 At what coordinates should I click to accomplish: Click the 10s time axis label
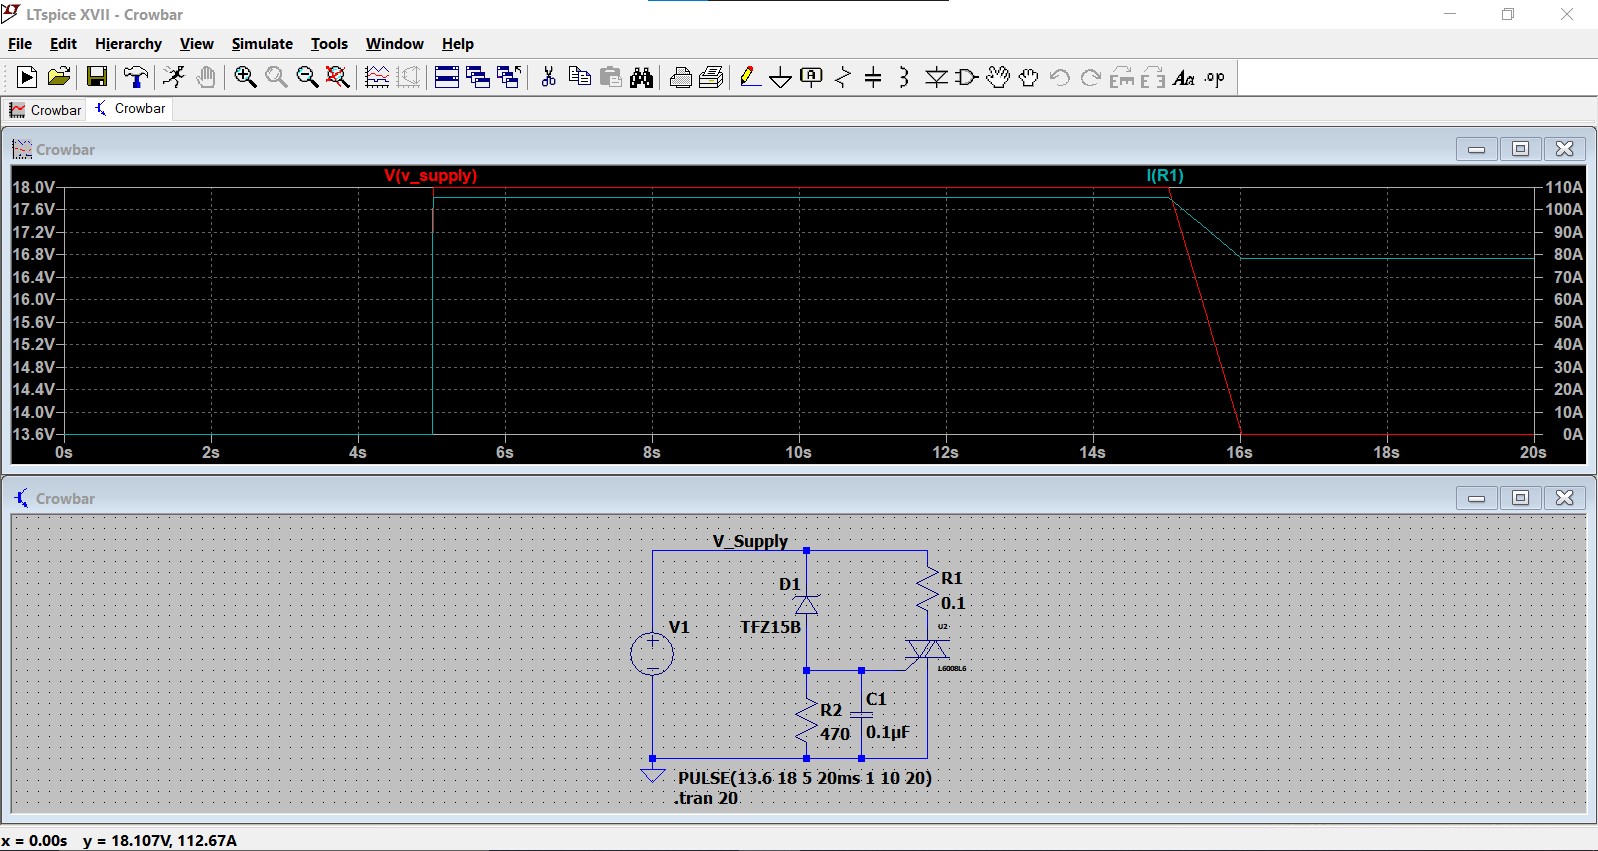[x=798, y=453]
